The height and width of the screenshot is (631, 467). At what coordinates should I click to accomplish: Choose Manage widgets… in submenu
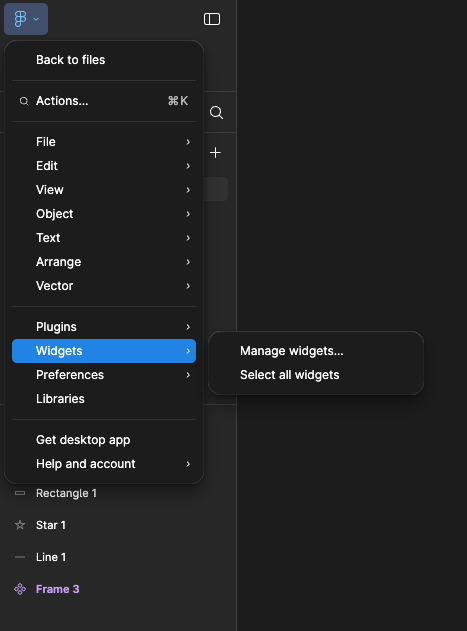(316, 351)
